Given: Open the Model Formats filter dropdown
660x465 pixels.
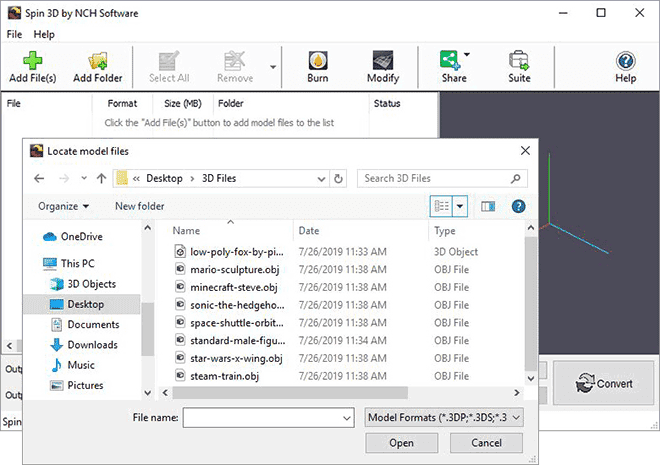Looking at the screenshot, I should point(444,417).
